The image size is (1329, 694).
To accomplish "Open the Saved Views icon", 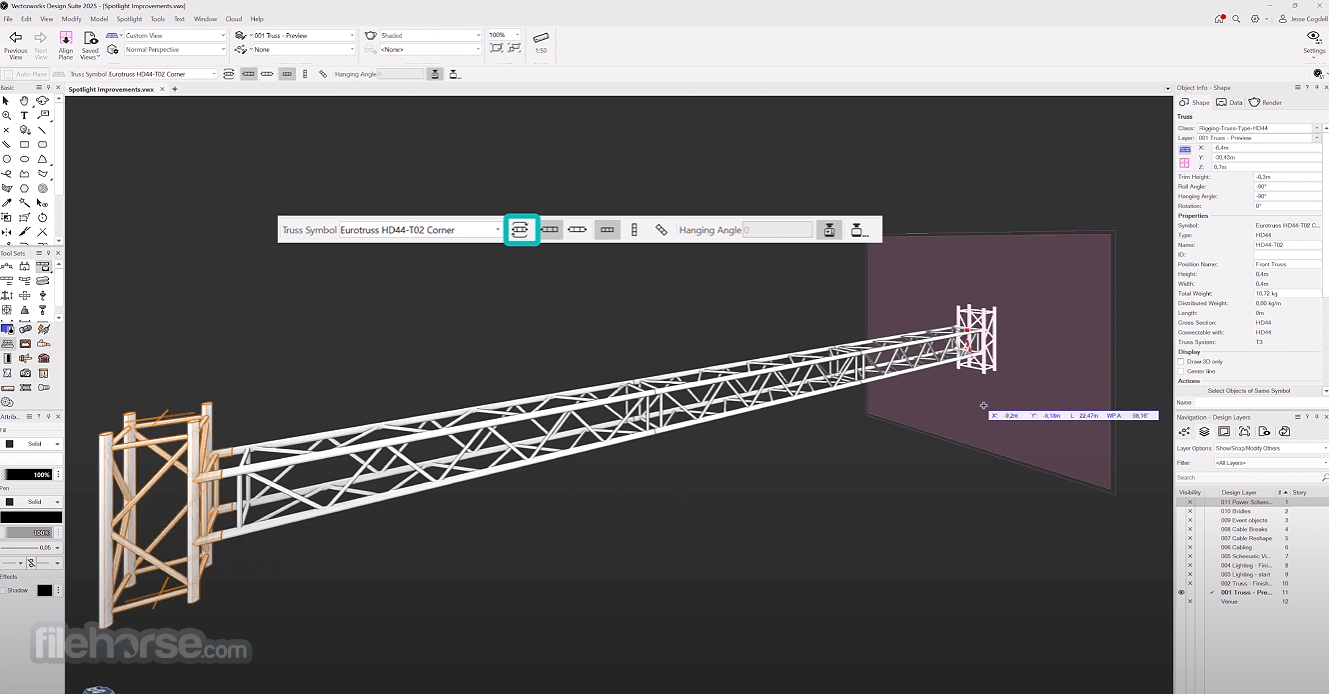I will (90, 38).
